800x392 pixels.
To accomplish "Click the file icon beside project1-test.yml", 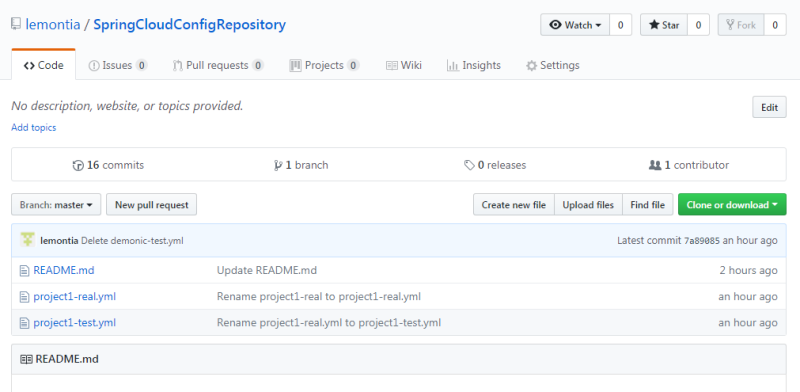I will [x=24, y=323].
